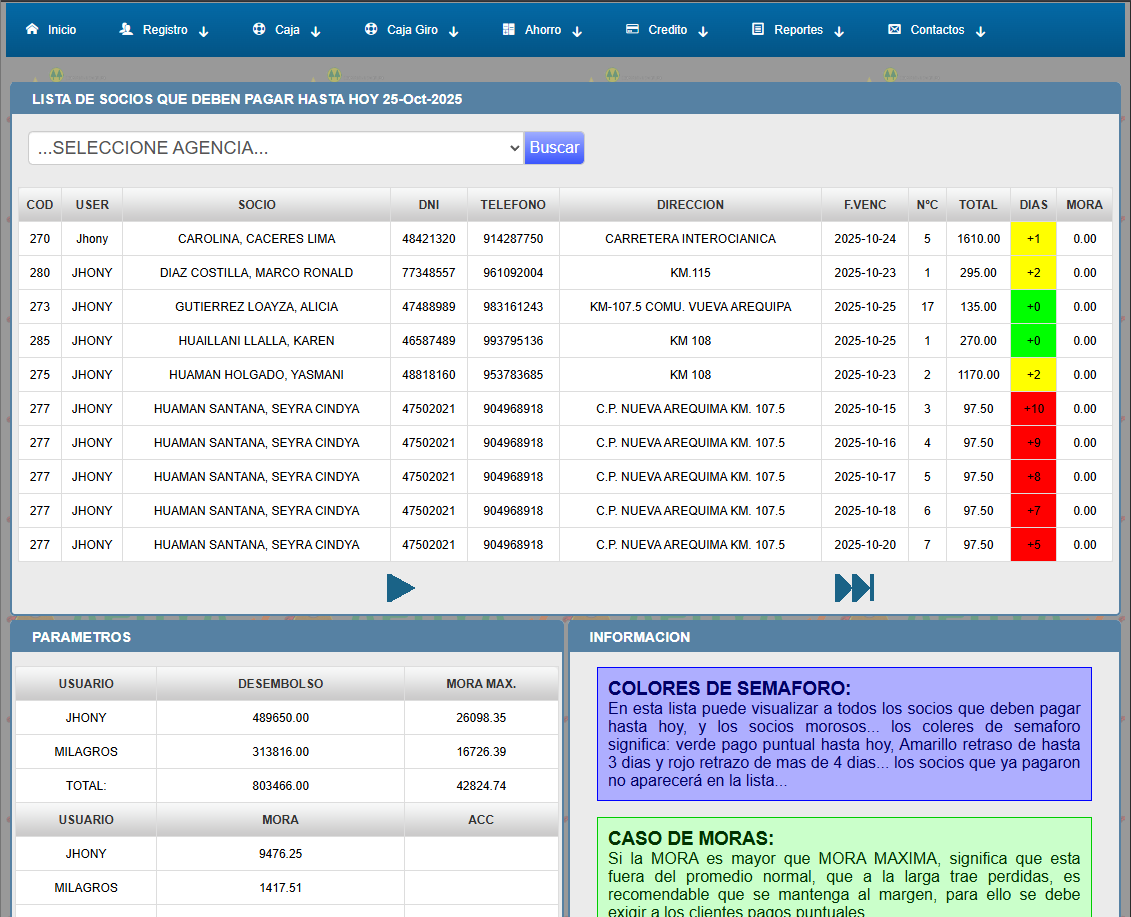Click the red +10 days cell

pyautogui.click(x=1033, y=409)
